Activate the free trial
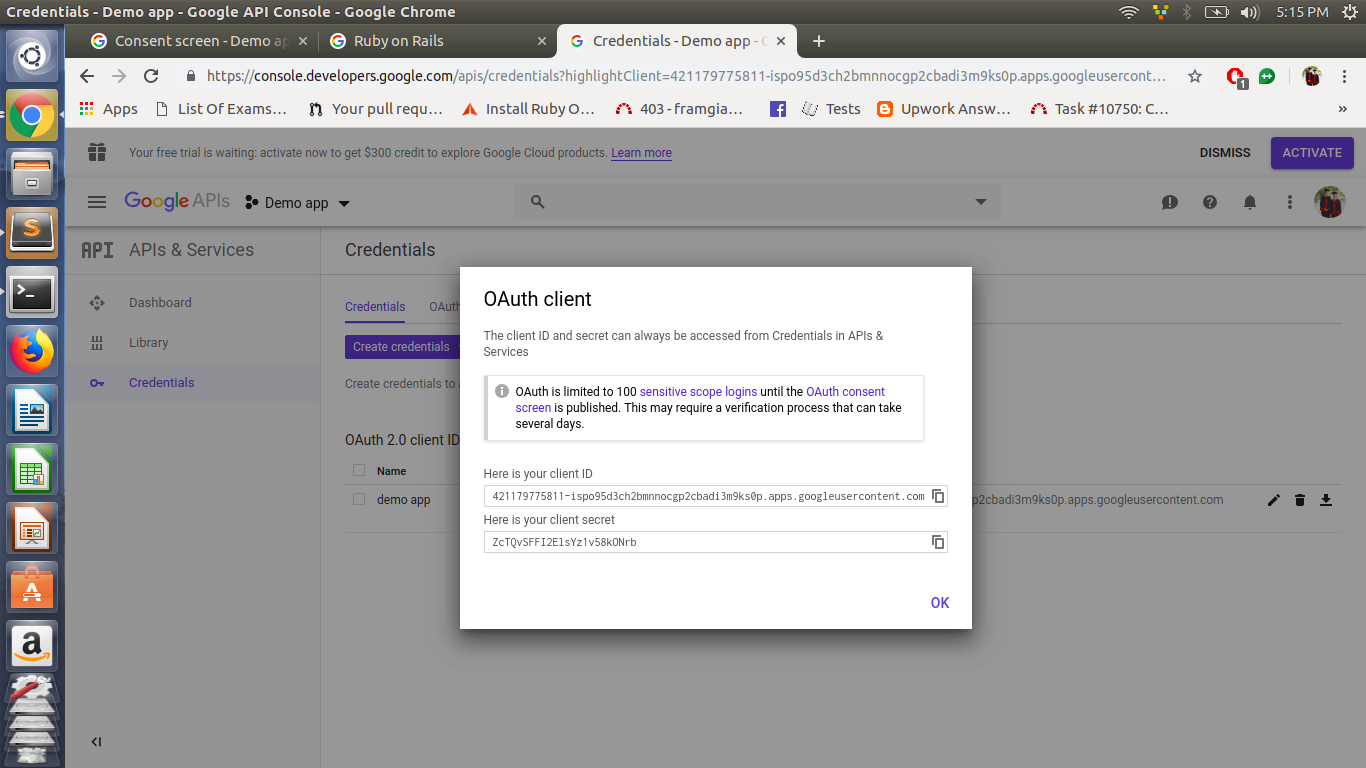The height and width of the screenshot is (768, 1366). click(1312, 153)
